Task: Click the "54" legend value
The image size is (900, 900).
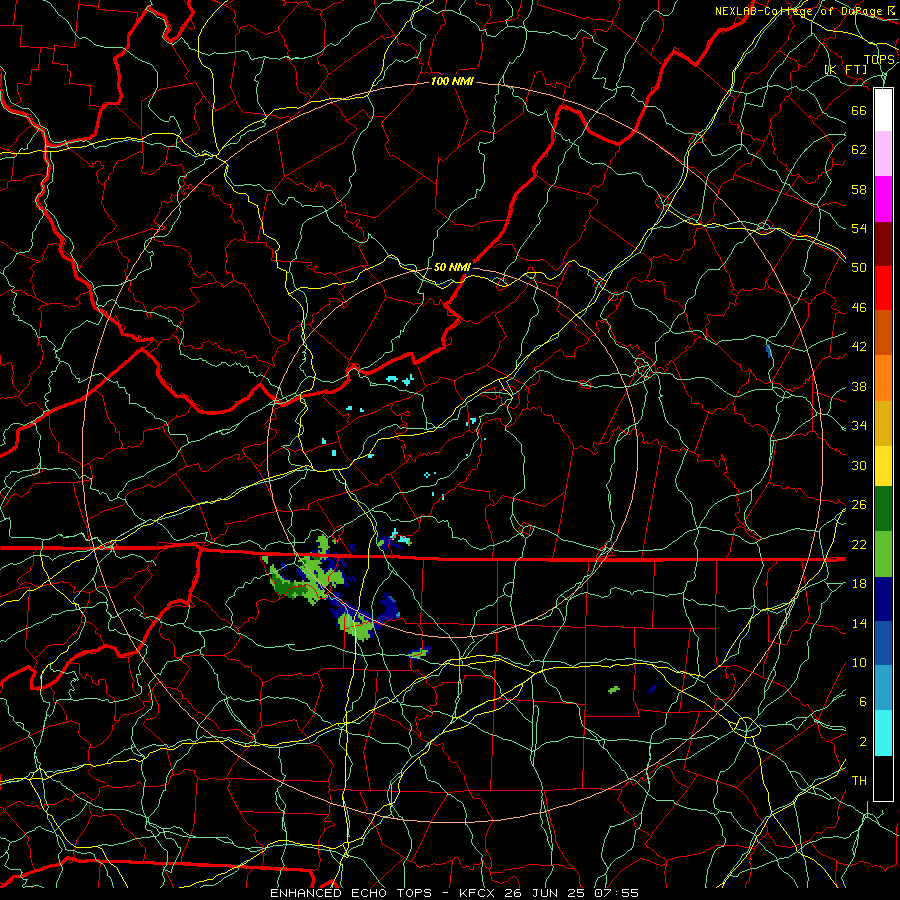Action: point(859,228)
